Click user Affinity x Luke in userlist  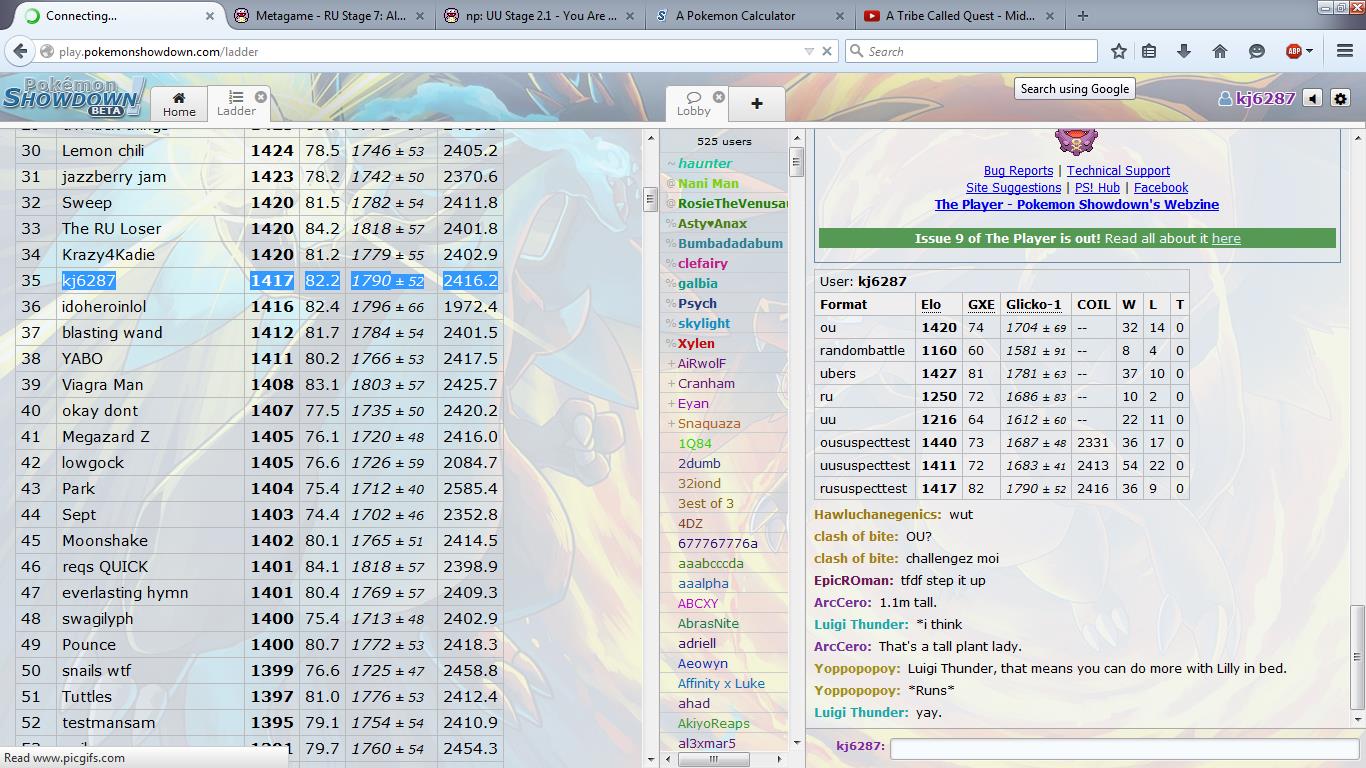[721, 684]
